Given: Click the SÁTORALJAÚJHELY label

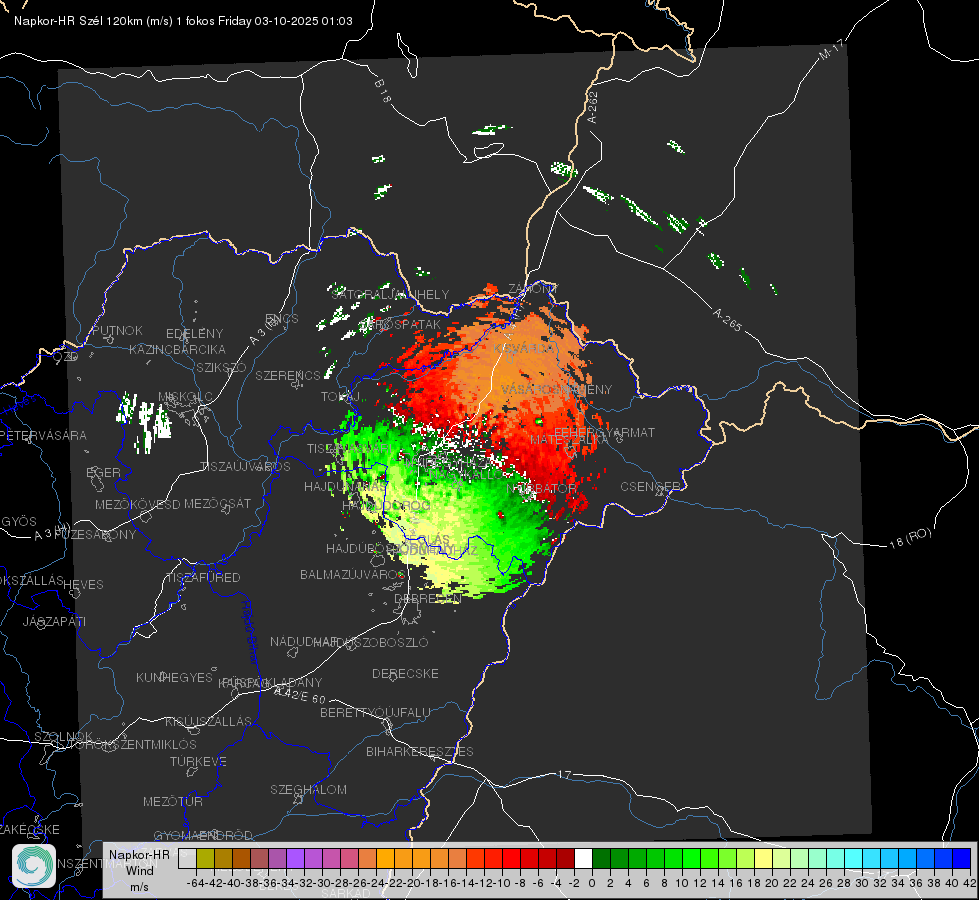Looking at the screenshot, I should click(390, 294).
